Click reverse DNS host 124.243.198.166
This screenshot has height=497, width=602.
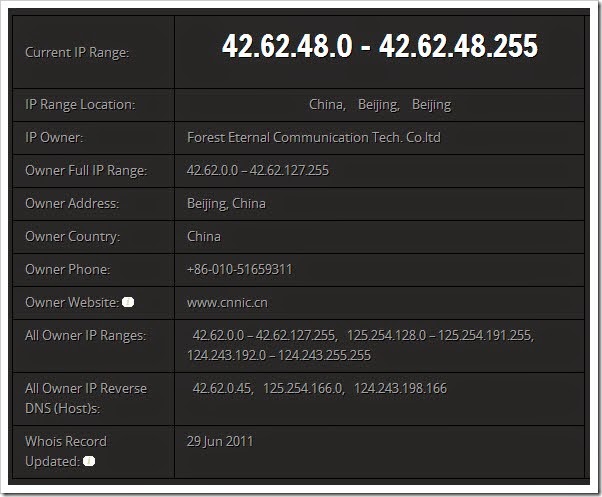pos(400,388)
